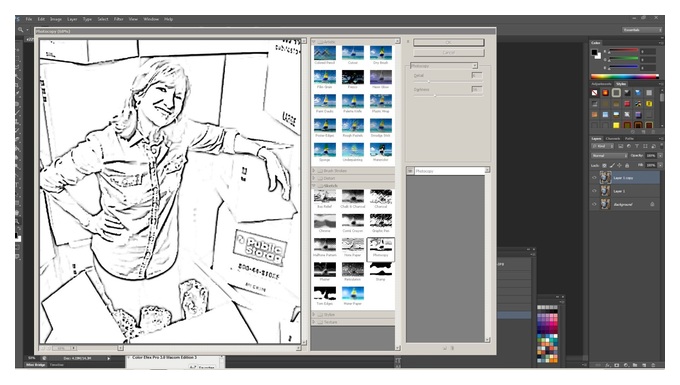Open the File menu
The image size is (680, 385).
[29, 19]
